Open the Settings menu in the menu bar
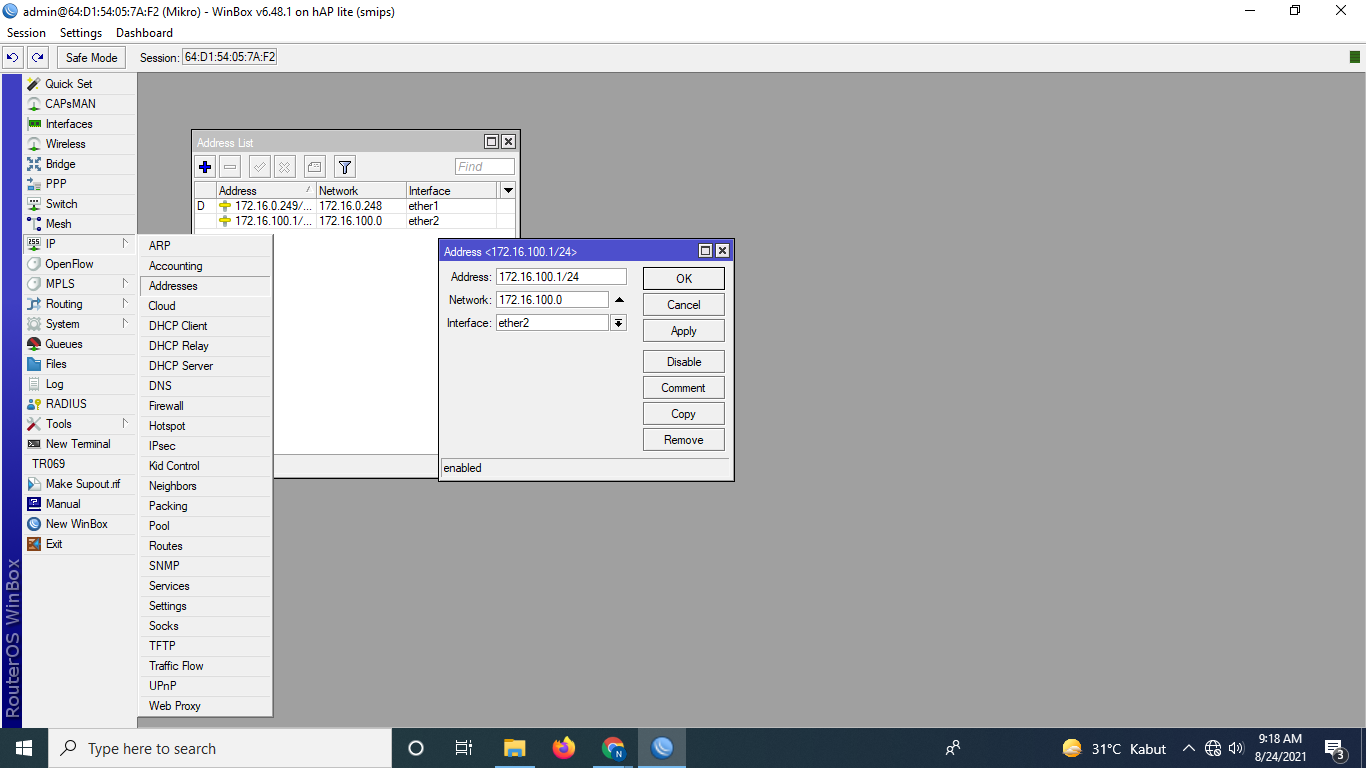The image size is (1366, 768). tap(81, 33)
